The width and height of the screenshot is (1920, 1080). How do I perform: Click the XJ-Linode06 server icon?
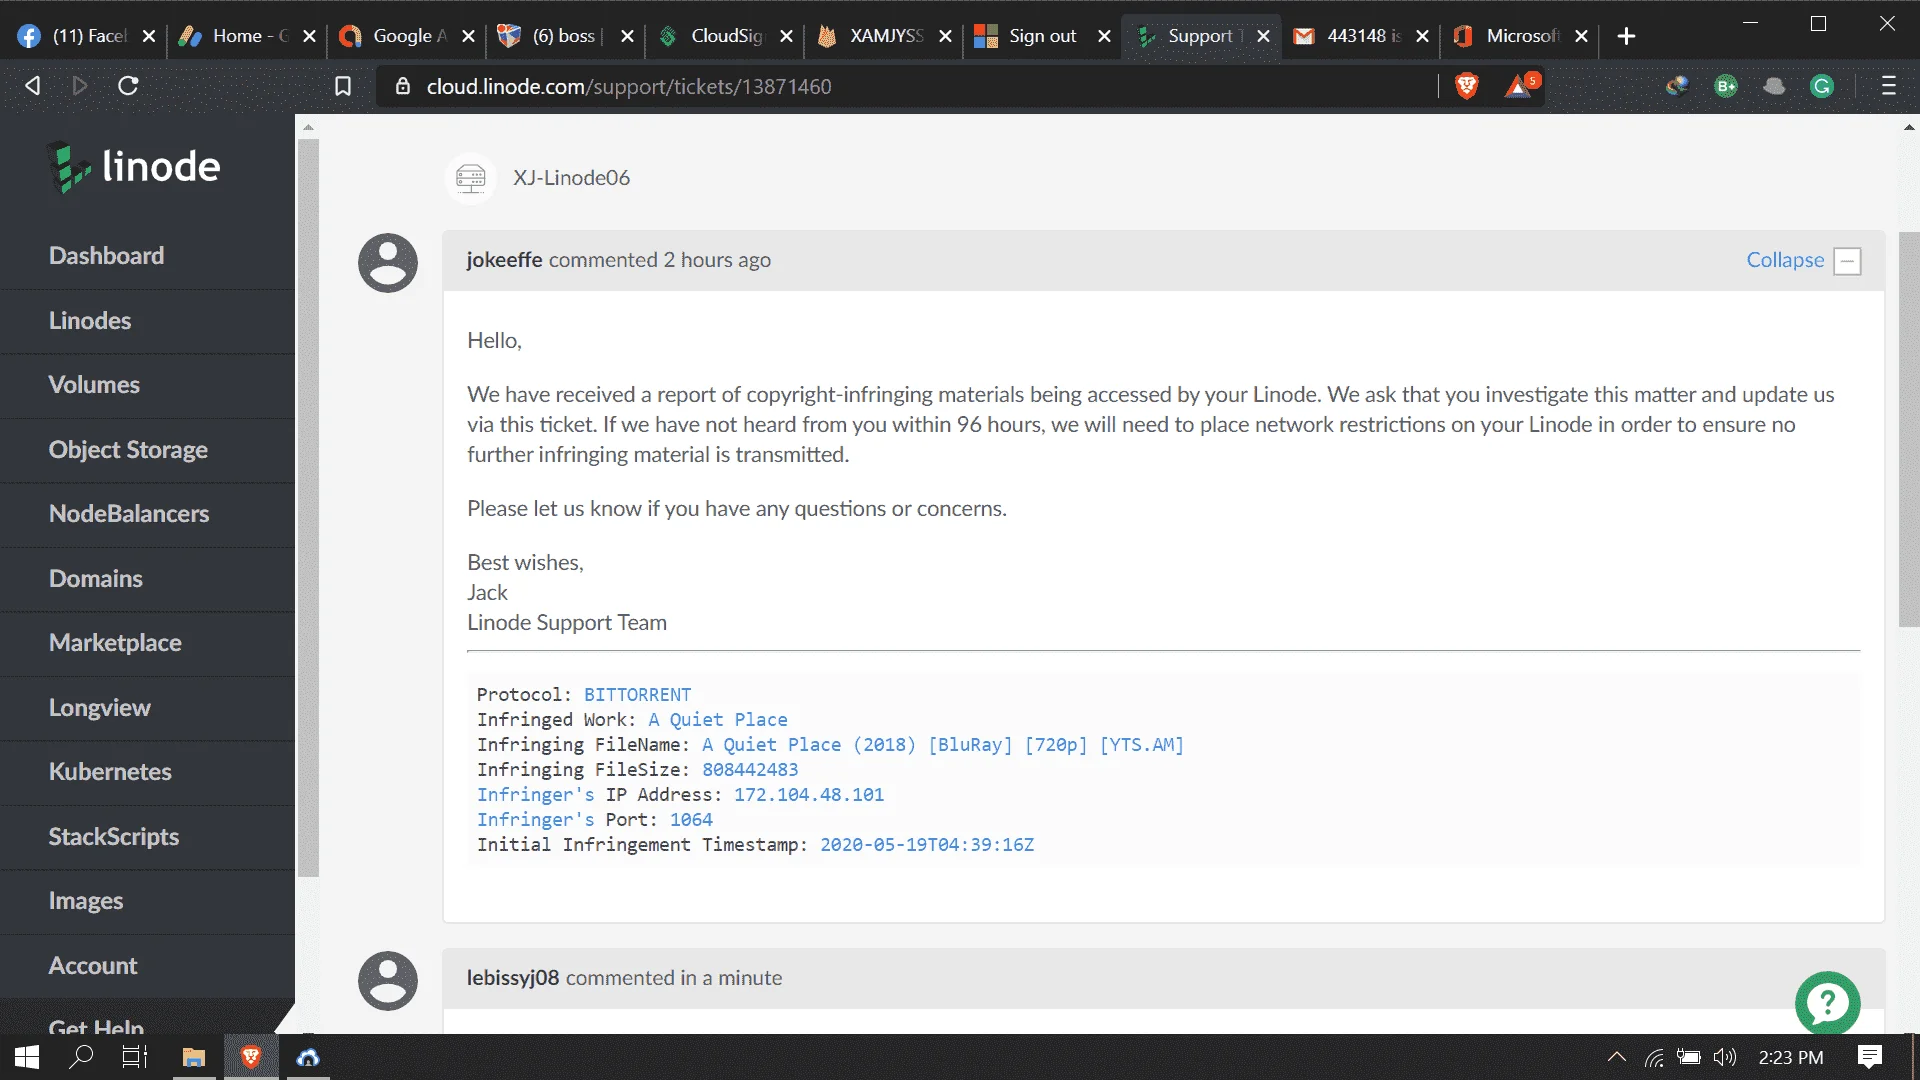coord(470,178)
